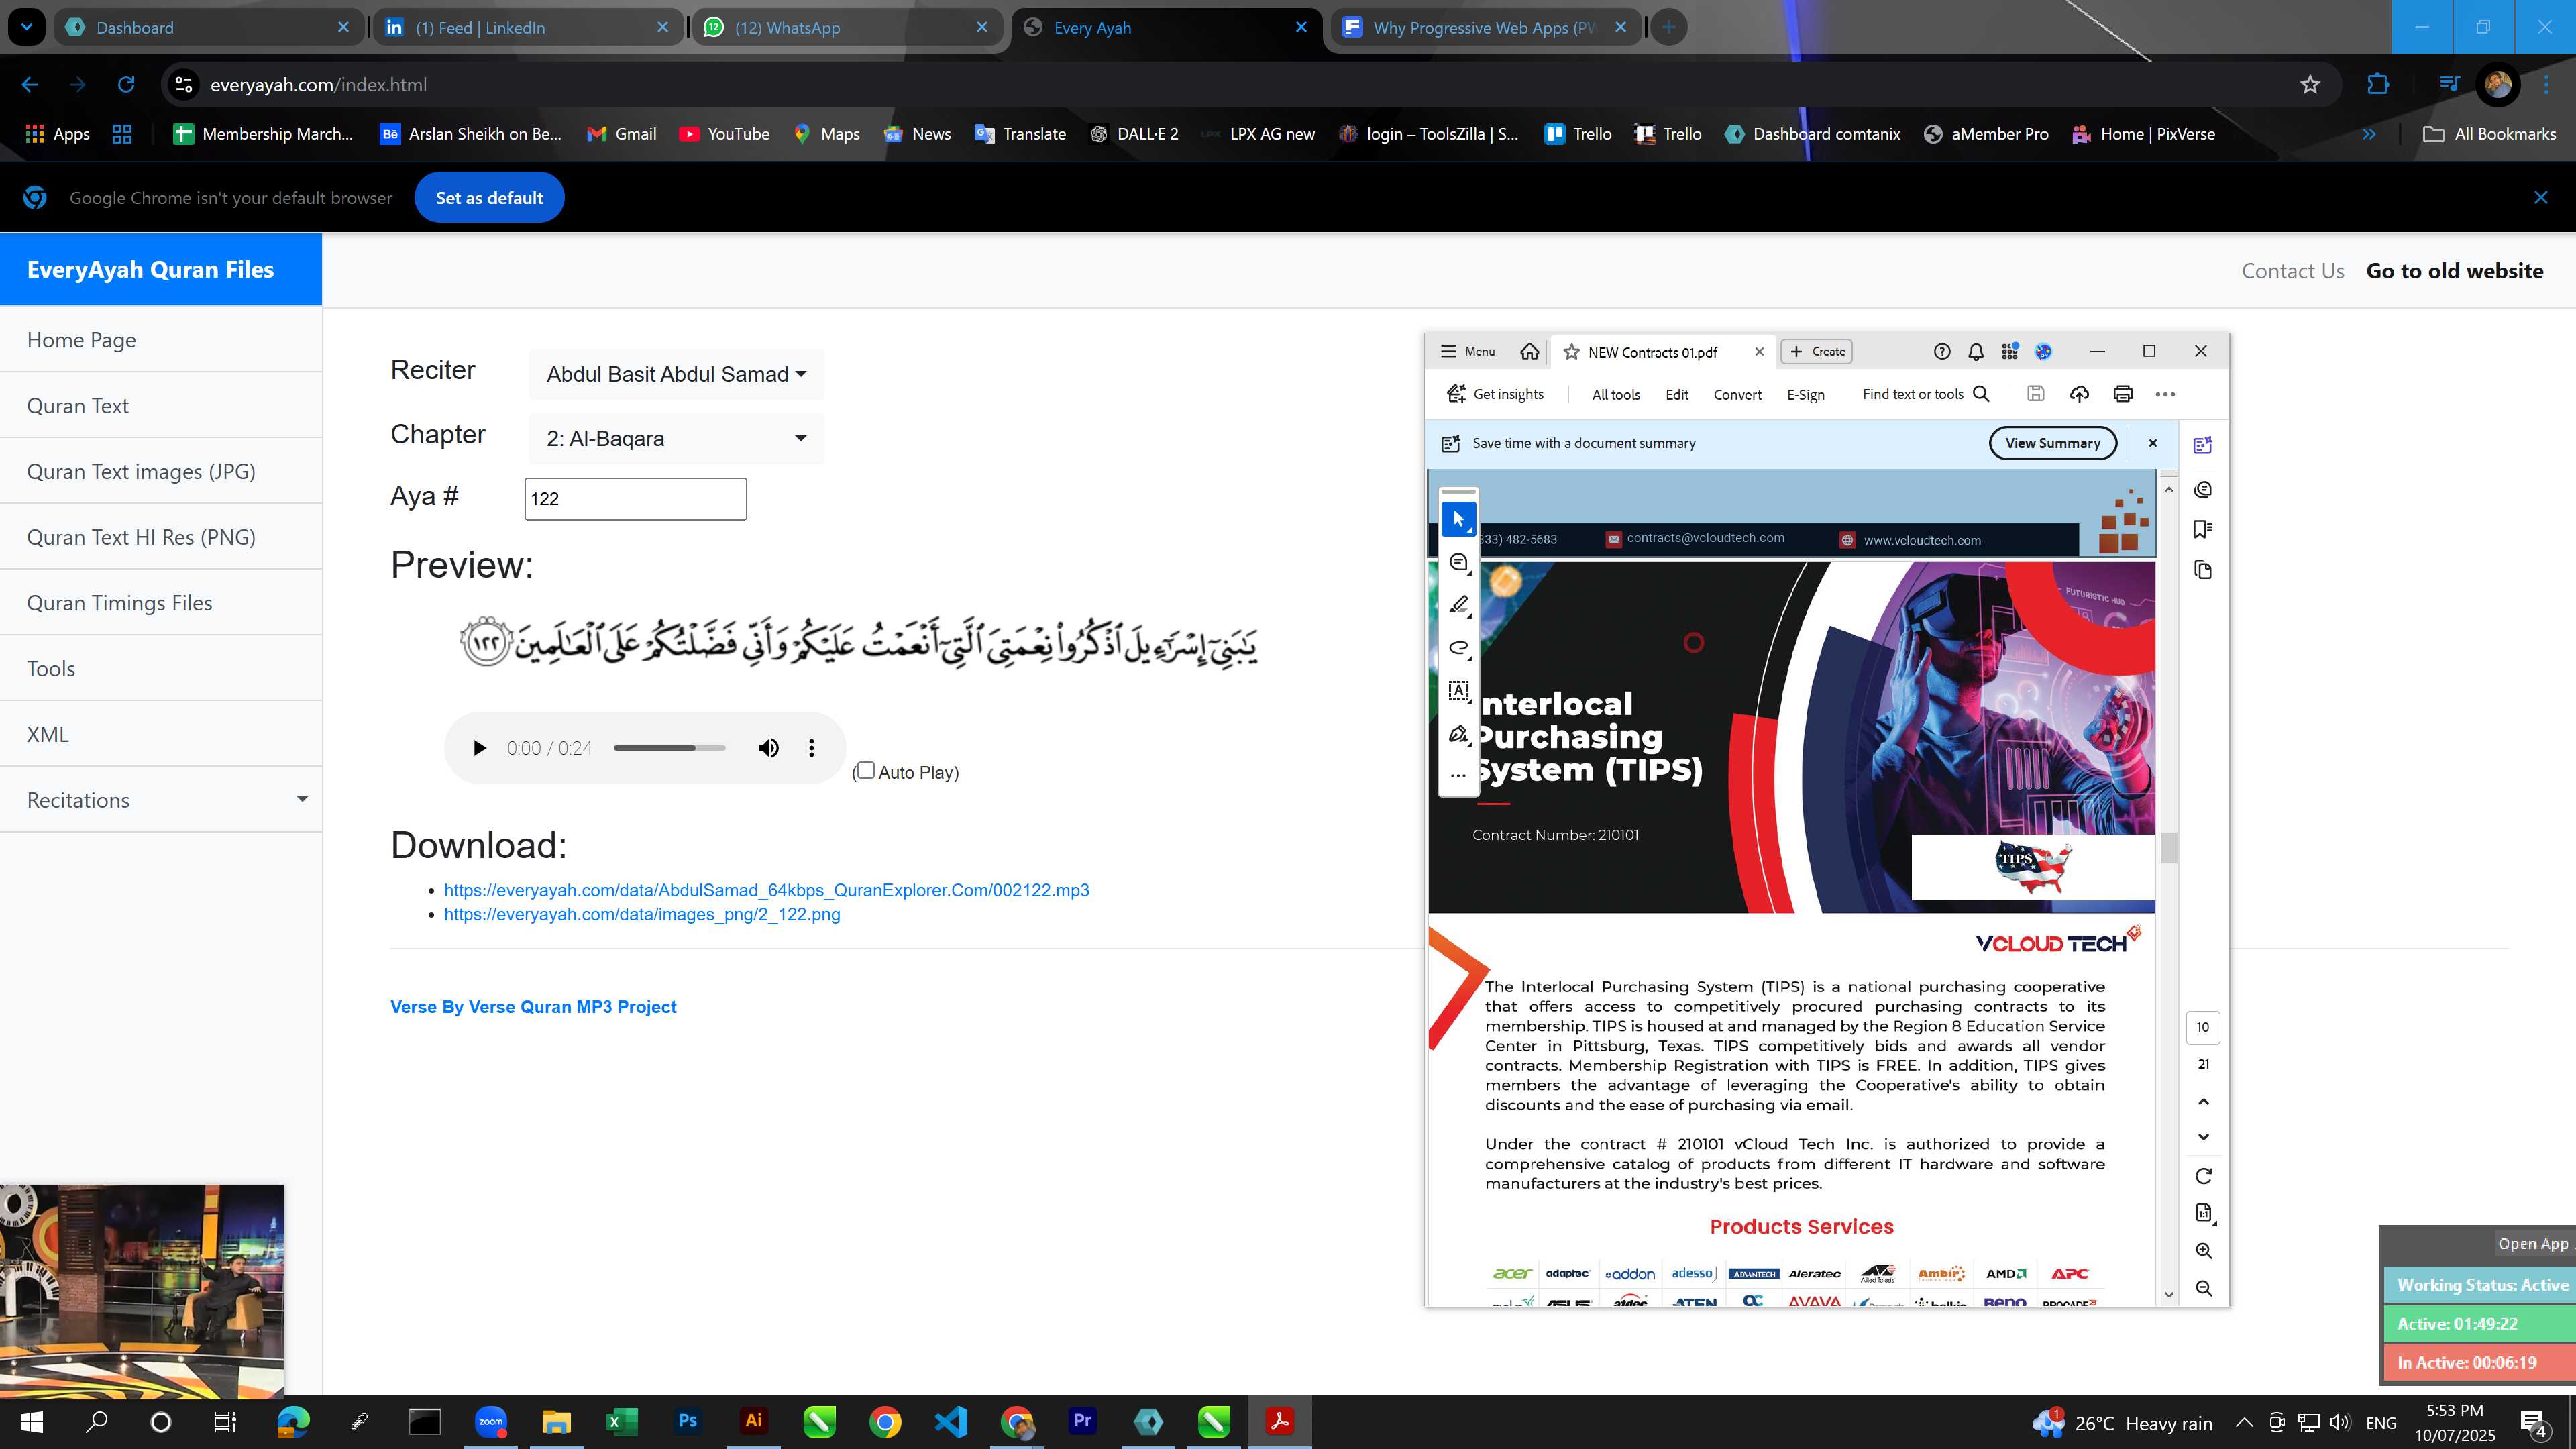Click the View Summary button
This screenshot has height=1449, width=2576.
pos(2052,443)
